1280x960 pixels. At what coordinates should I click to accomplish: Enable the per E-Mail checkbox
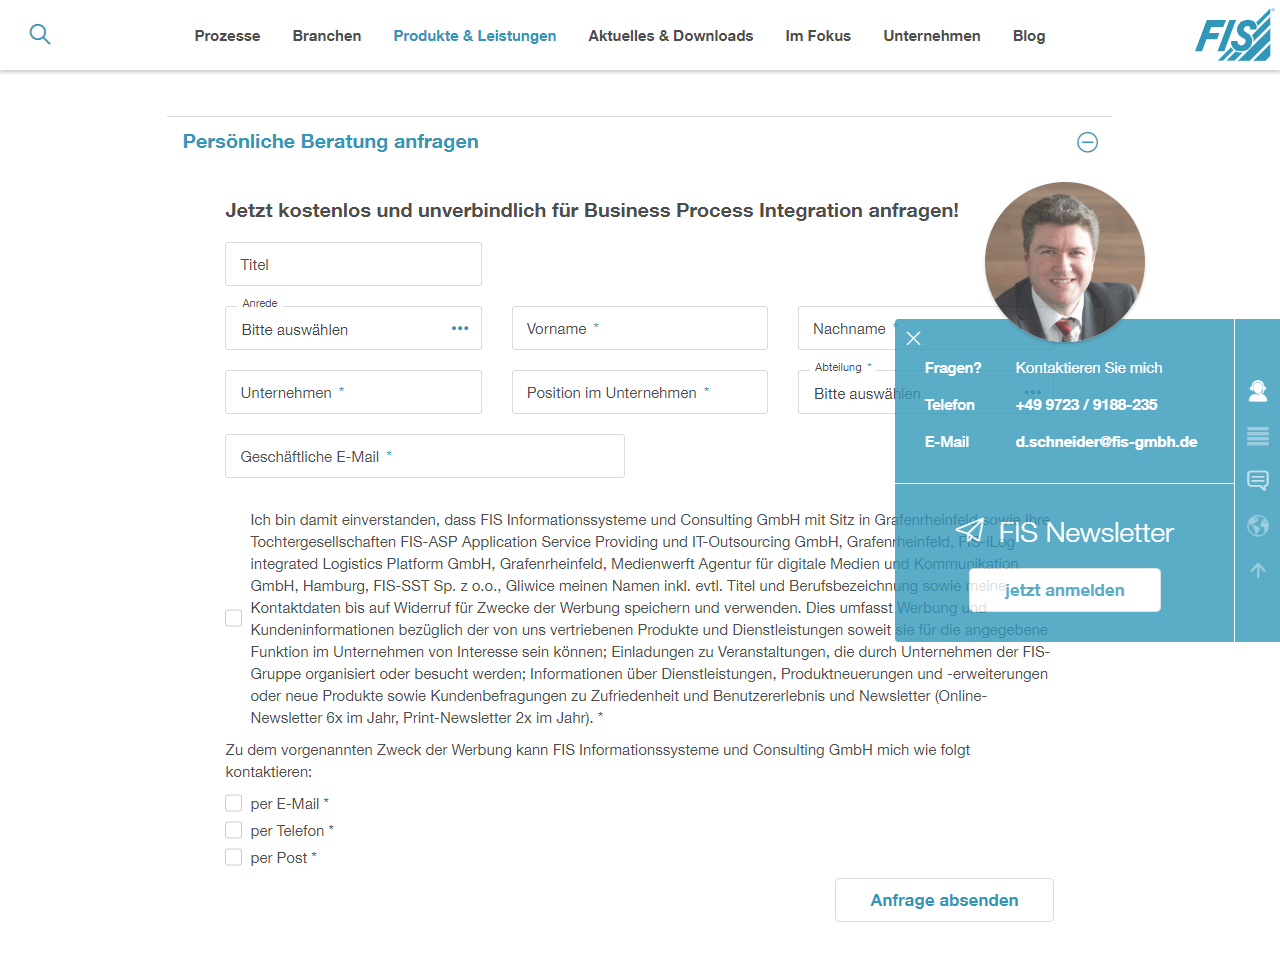(x=234, y=803)
